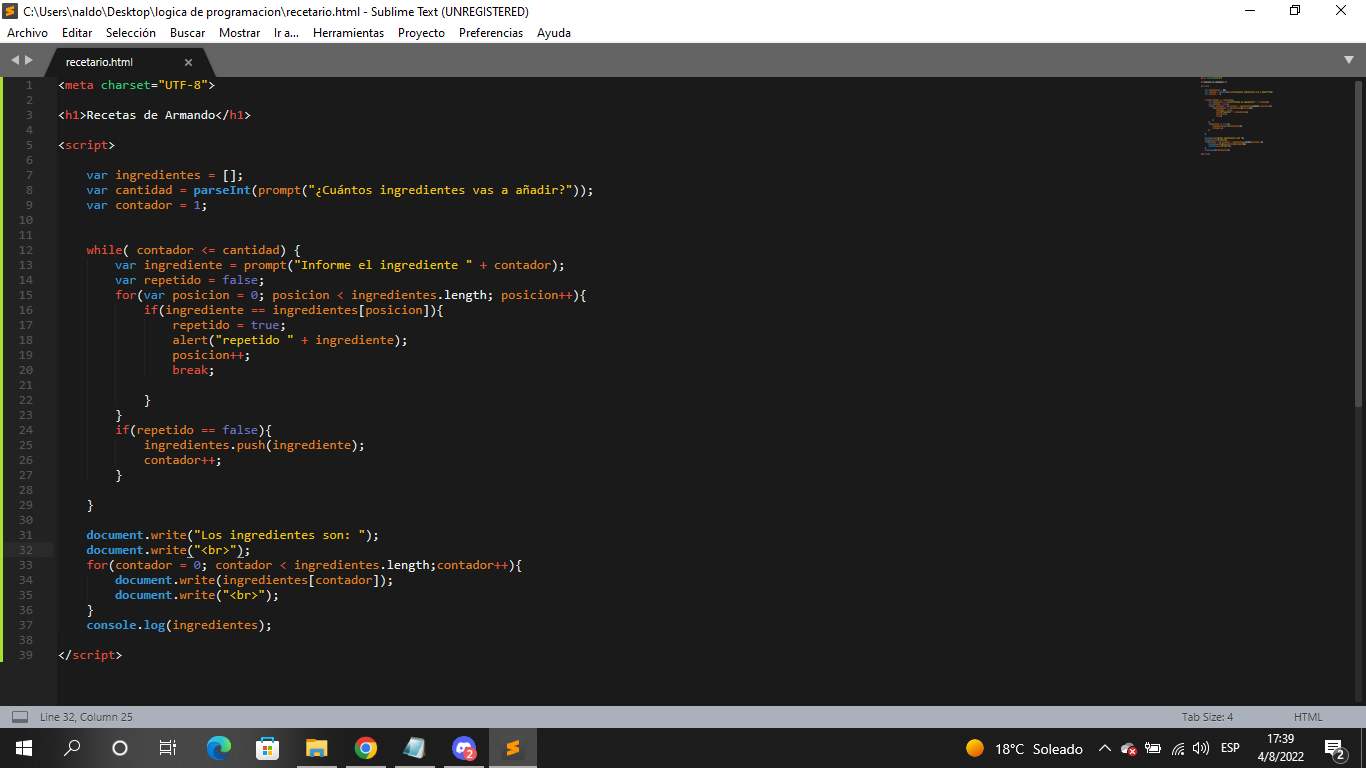Open volume speaker tray icon
The image size is (1366, 768).
(x=1201, y=748)
